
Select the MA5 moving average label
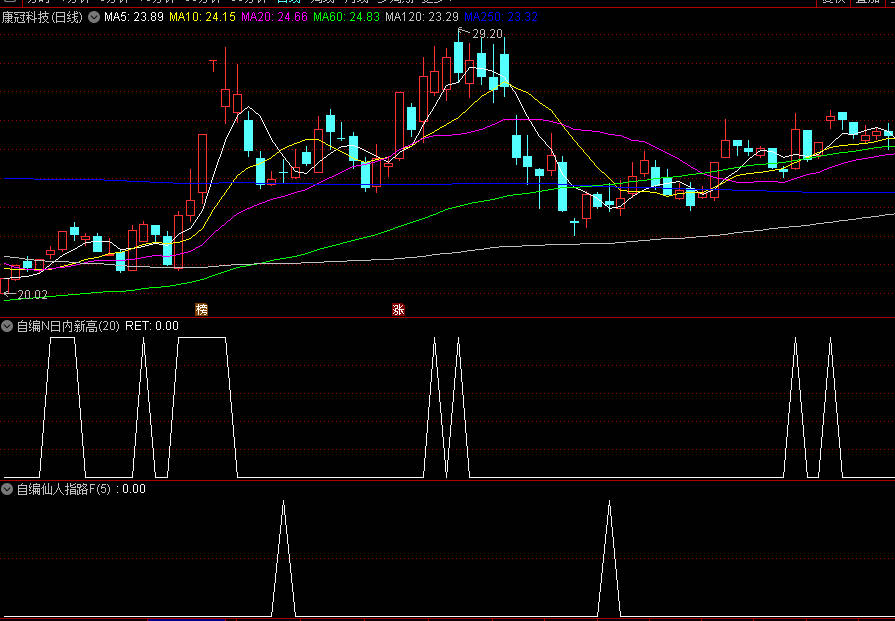[x=134, y=17]
